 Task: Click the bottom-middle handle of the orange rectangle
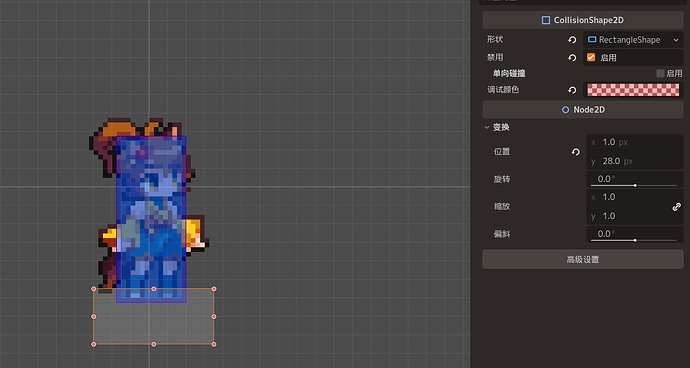[x=154, y=344]
